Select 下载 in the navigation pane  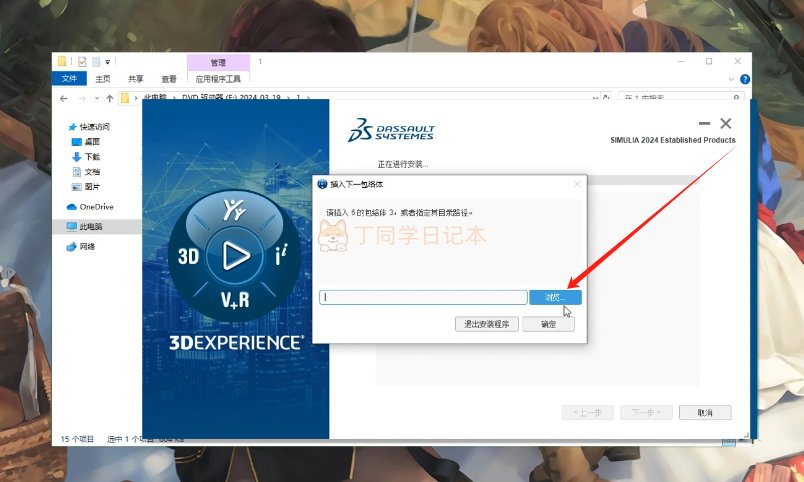(92, 157)
